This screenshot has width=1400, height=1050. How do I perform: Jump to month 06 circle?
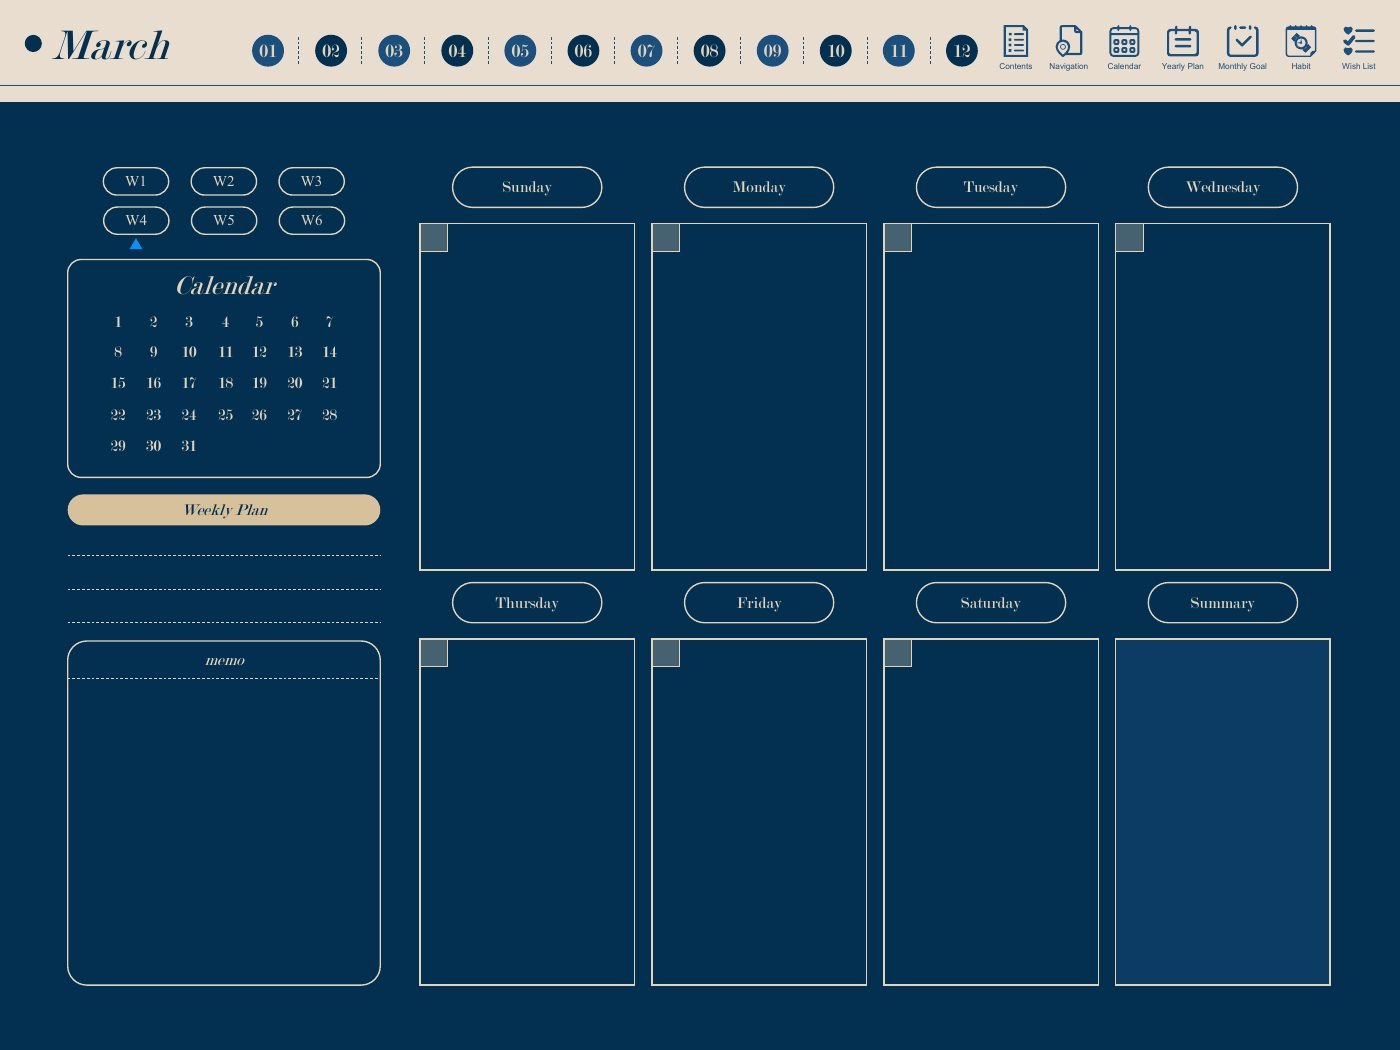583,51
